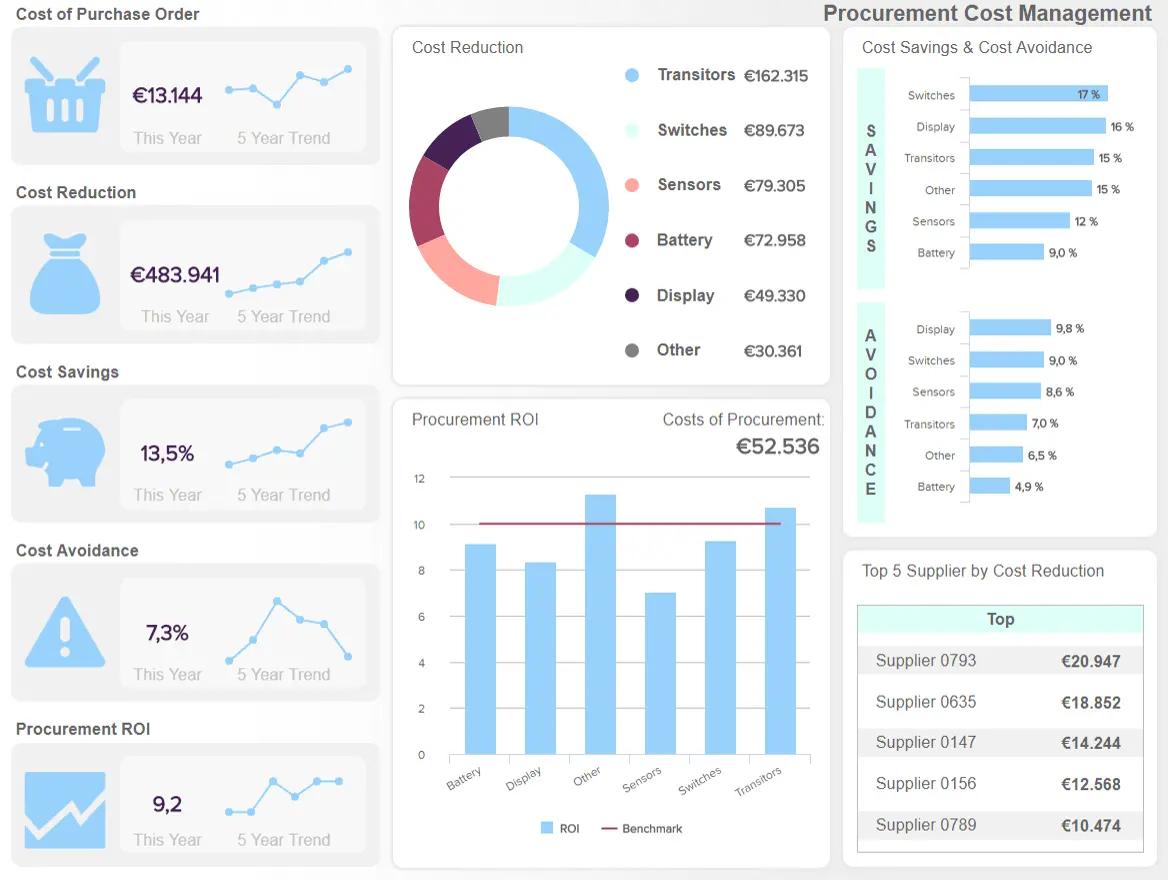Click the Display 9,8 % avoidance bar
1168x880 pixels.
pos(1009,328)
